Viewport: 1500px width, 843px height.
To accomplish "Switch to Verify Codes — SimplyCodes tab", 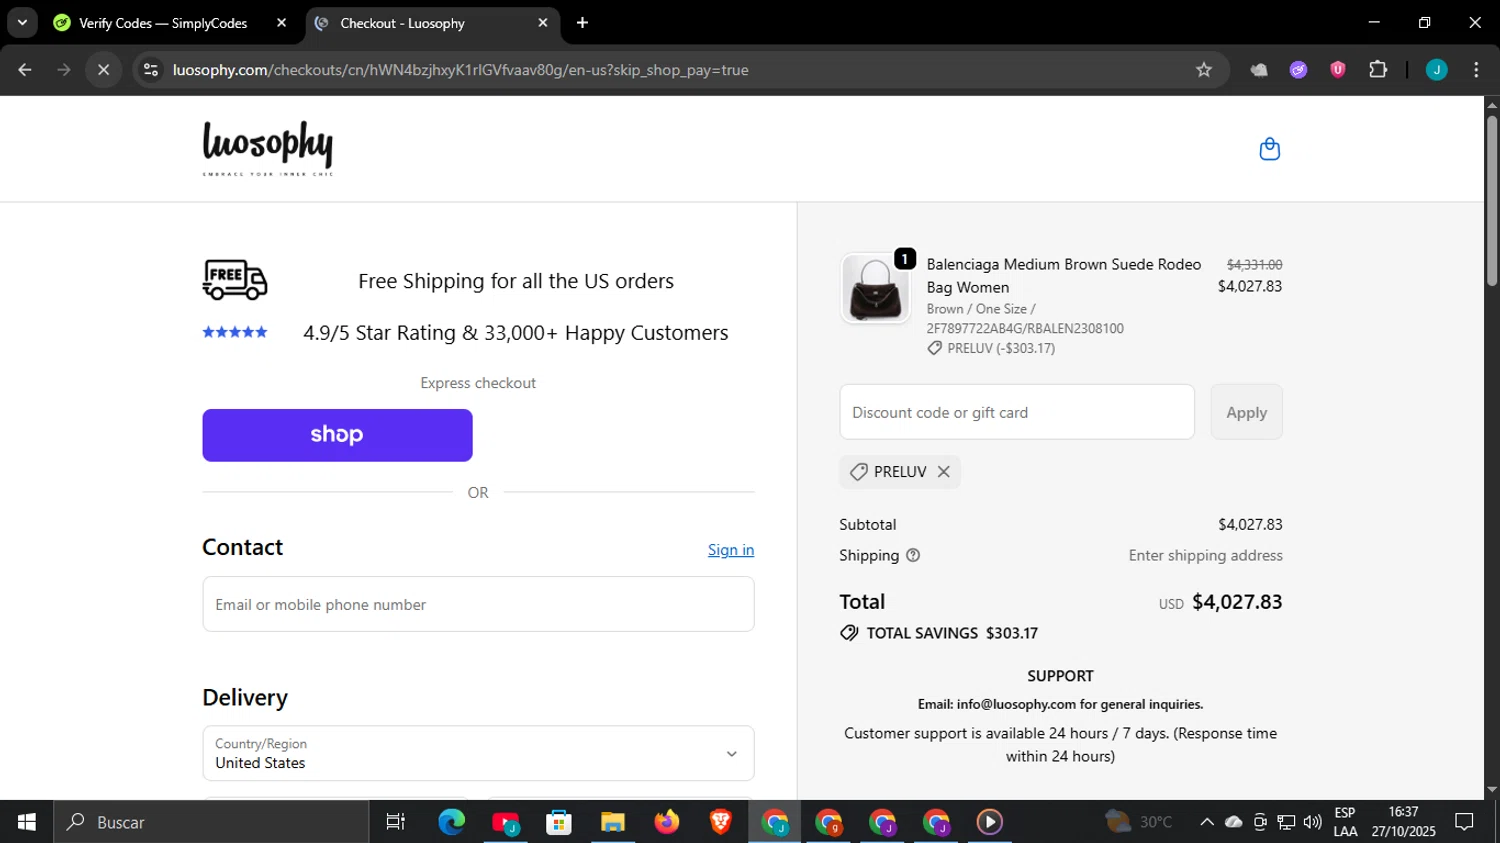I will coord(162,23).
